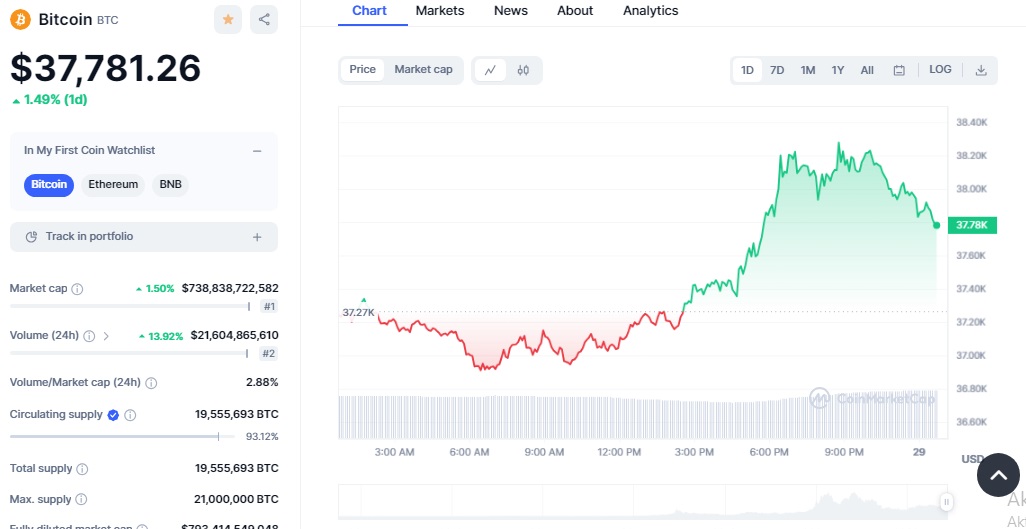Click the pie icon in Track in portfolio

(x=31, y=237)
